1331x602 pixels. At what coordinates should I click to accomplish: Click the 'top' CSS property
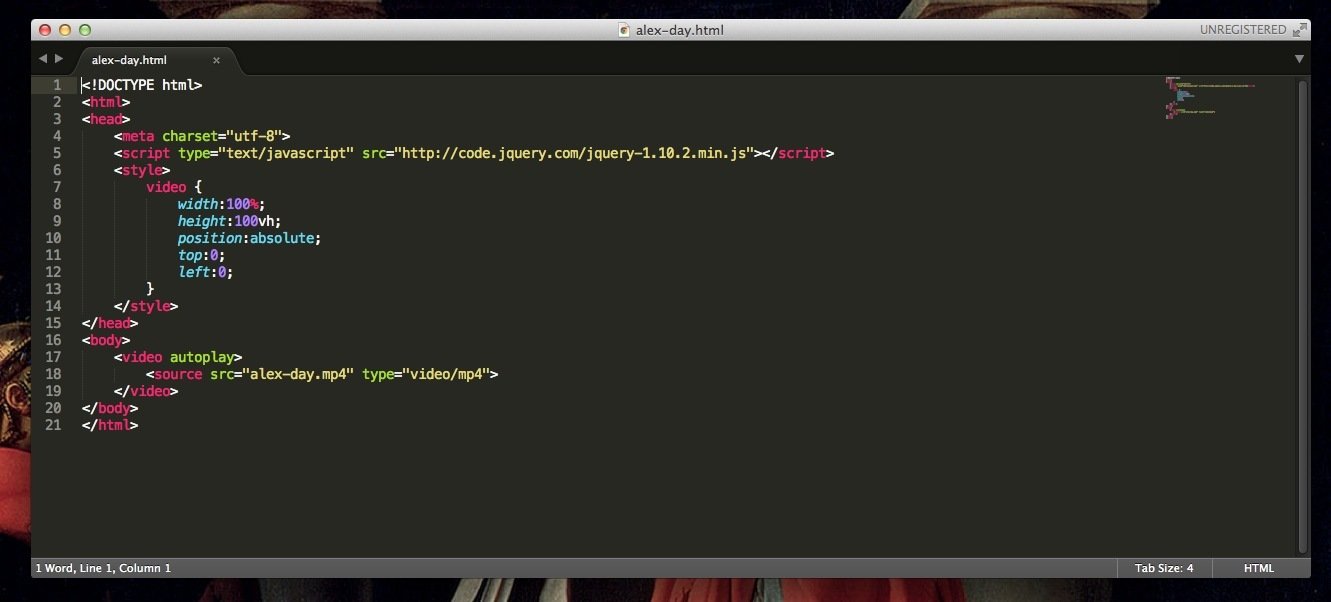190,255
